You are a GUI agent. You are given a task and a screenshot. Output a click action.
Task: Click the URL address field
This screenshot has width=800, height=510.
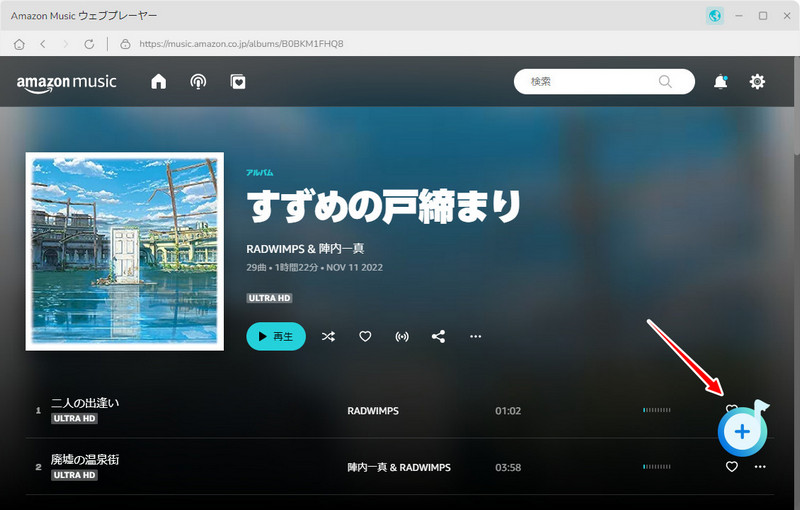[241, 44]
